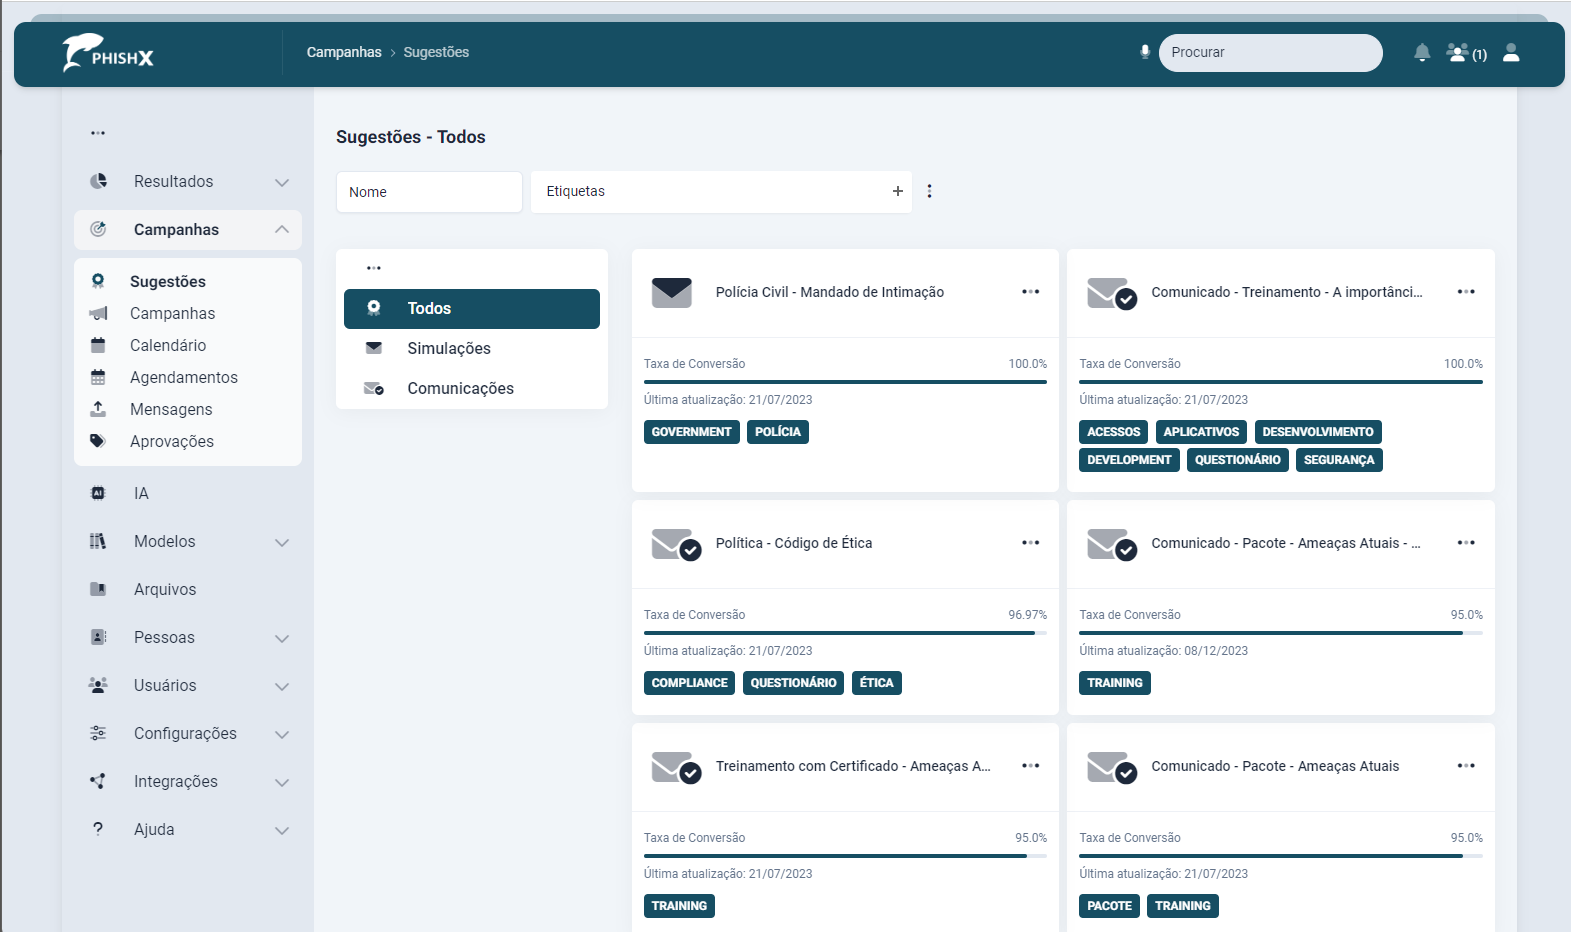Click the Resultados pie chart icon
Viewport: 1571px width, 932px height.
[98, 181]
